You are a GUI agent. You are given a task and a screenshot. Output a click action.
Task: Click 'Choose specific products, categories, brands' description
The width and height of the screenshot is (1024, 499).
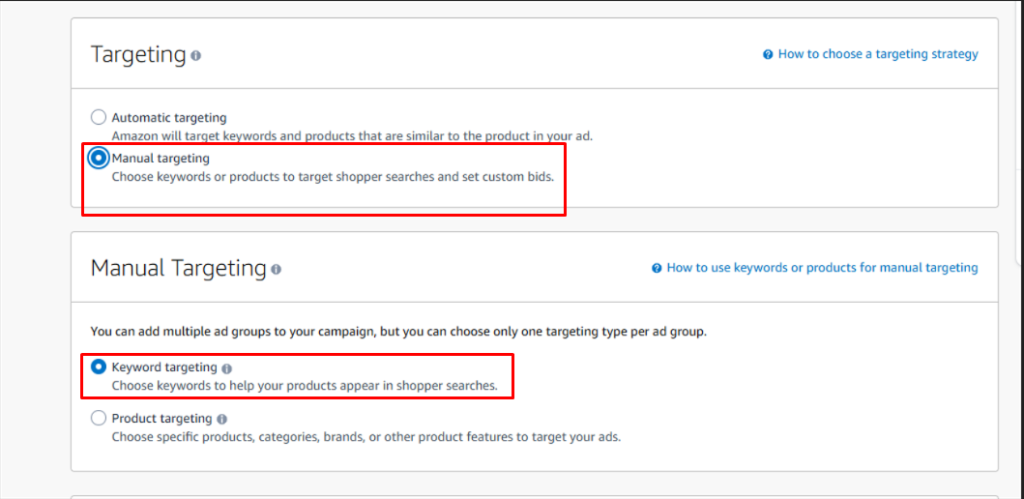pyautogui.click(x=366, y=437)
